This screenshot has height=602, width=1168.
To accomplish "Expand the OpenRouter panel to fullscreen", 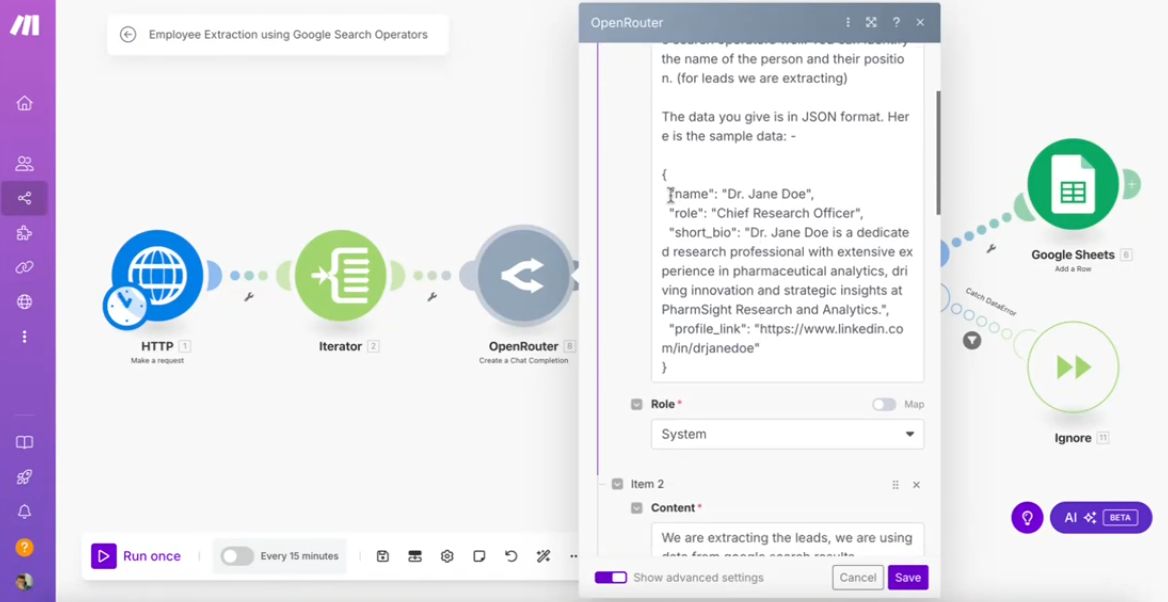I will coord(871,22).
